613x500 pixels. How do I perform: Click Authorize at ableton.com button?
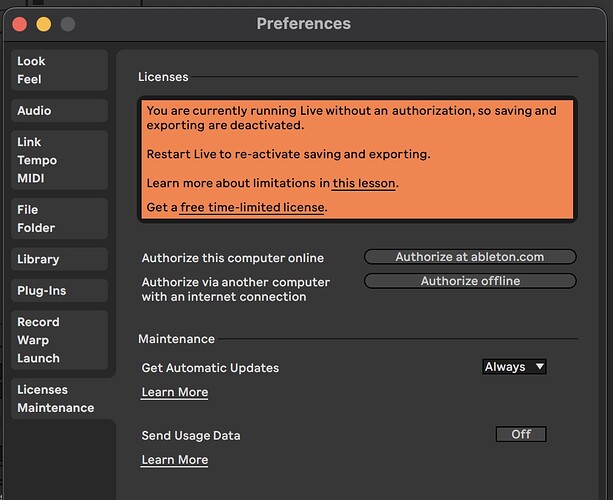click(x=470, y=257)
